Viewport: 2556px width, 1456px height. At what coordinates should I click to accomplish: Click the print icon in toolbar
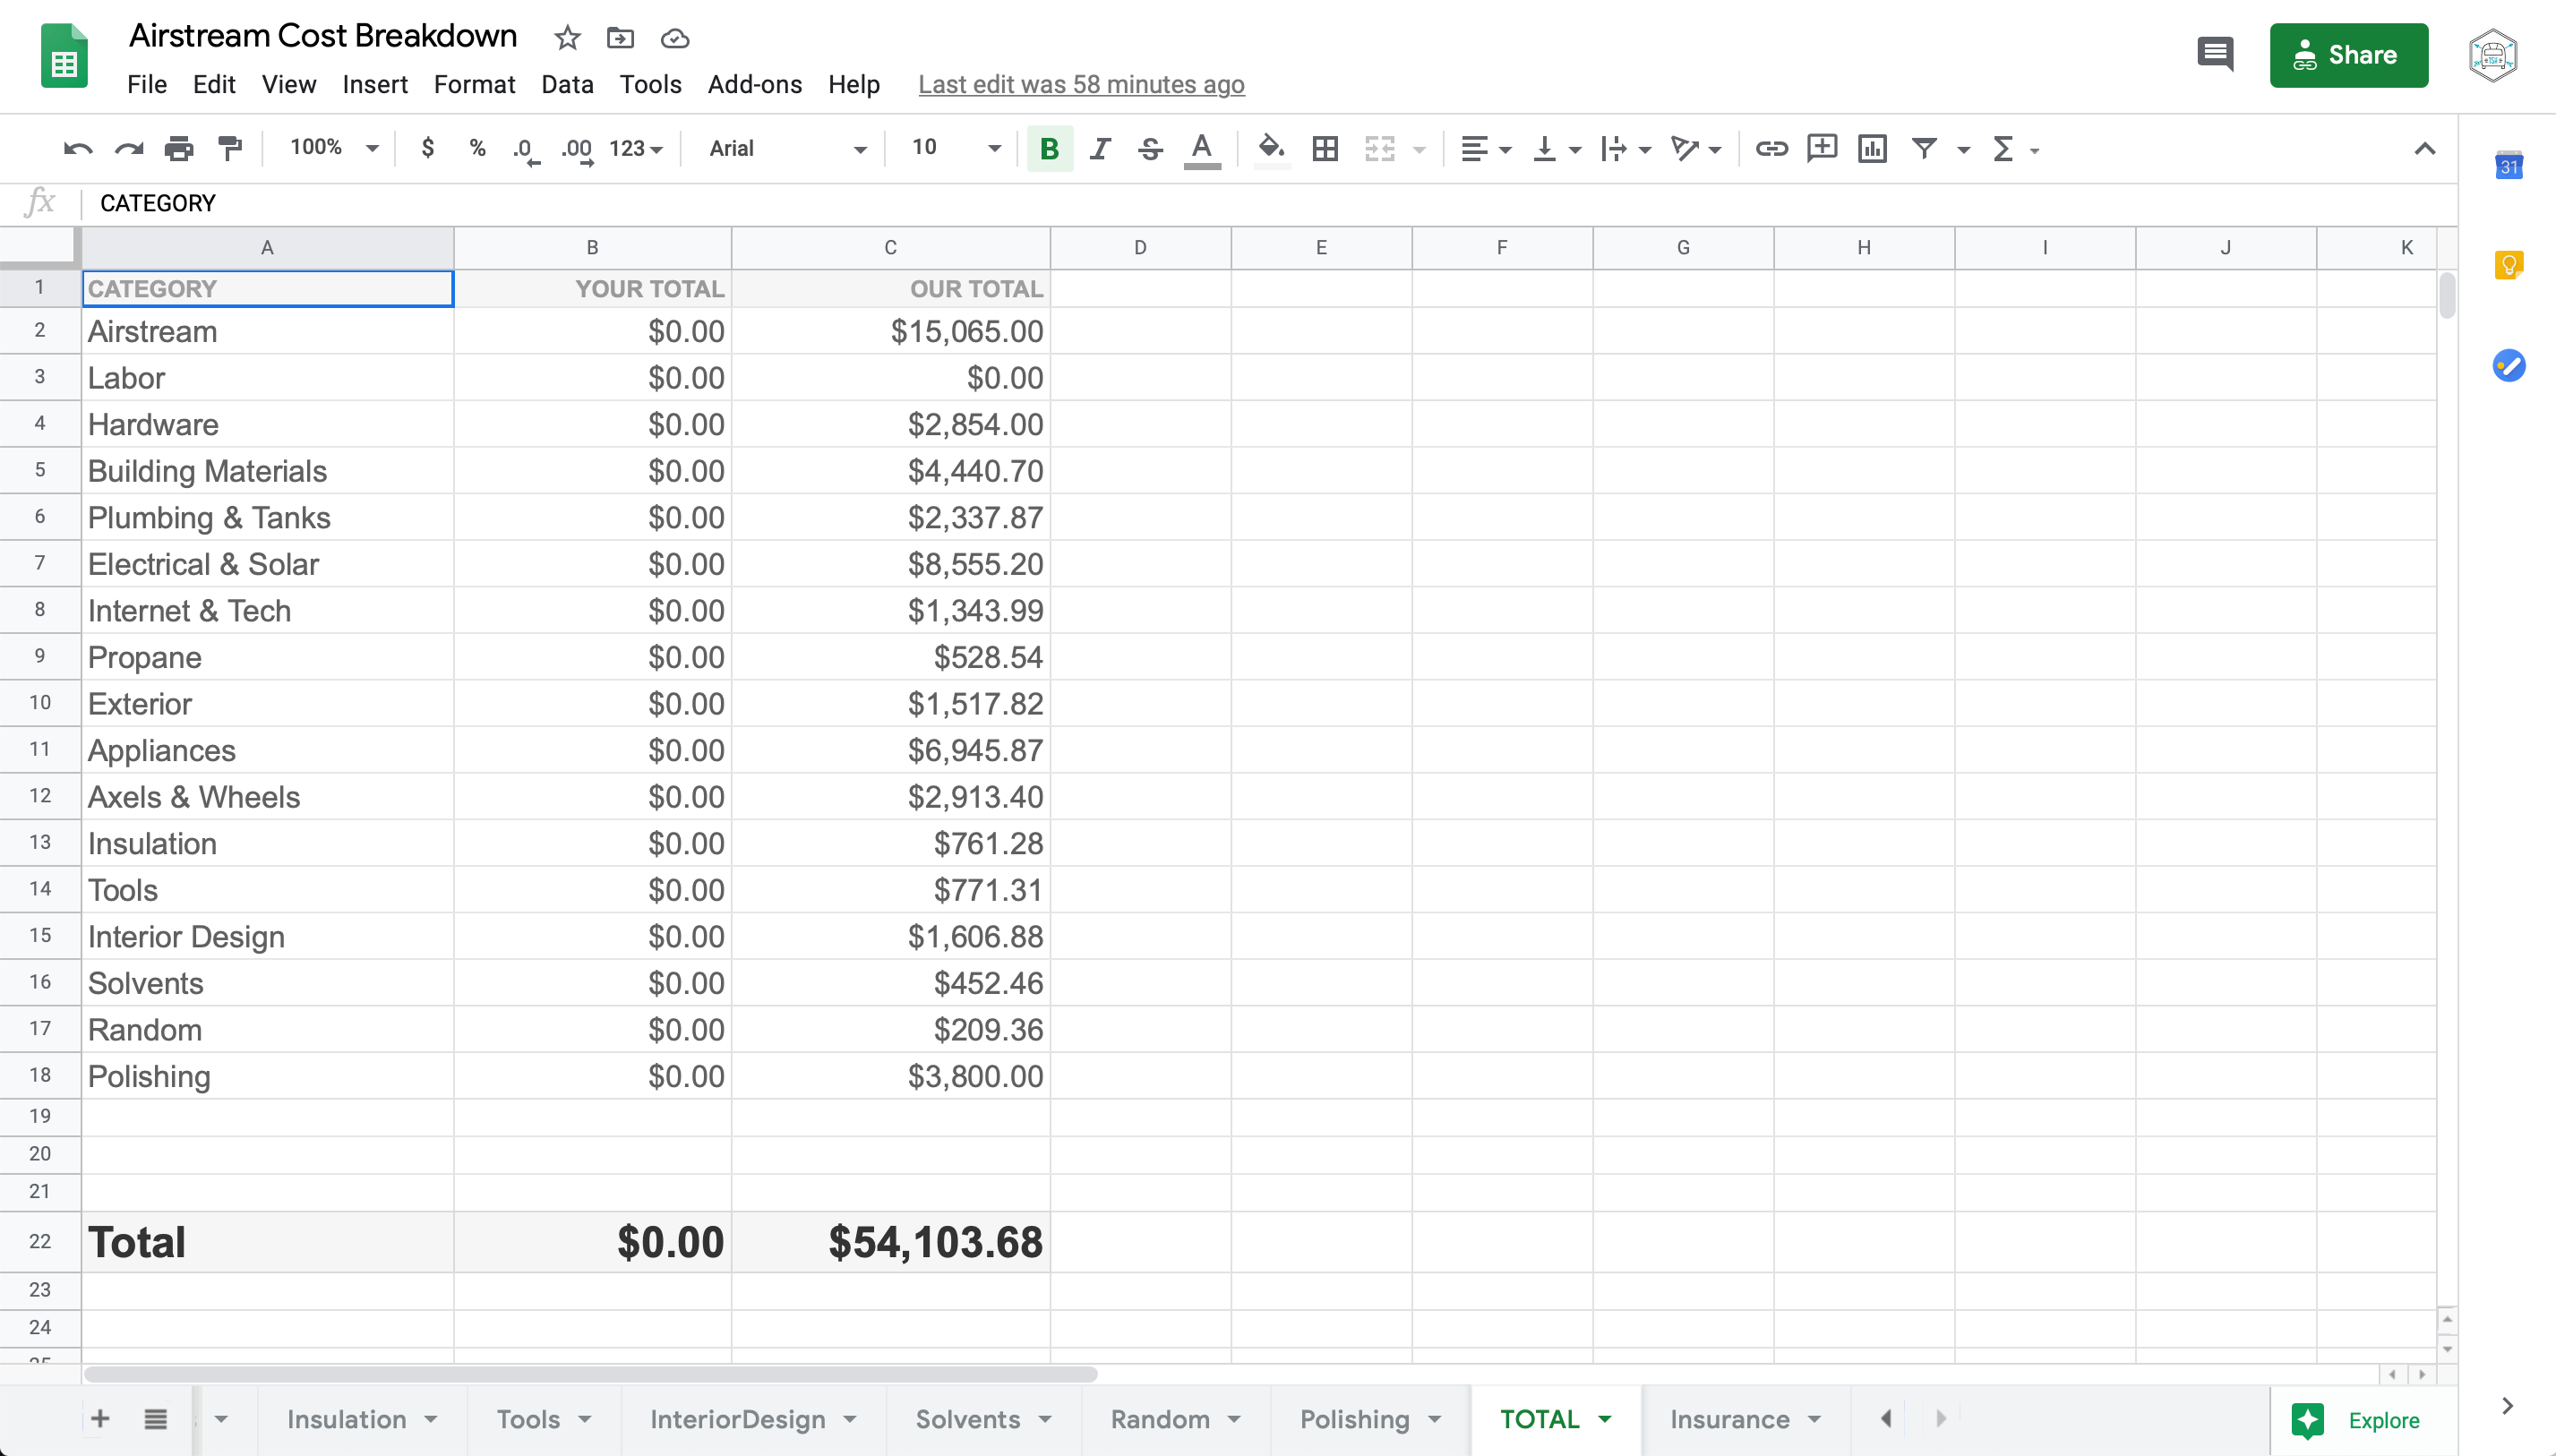pyautogui.click(x=179, y=149)
